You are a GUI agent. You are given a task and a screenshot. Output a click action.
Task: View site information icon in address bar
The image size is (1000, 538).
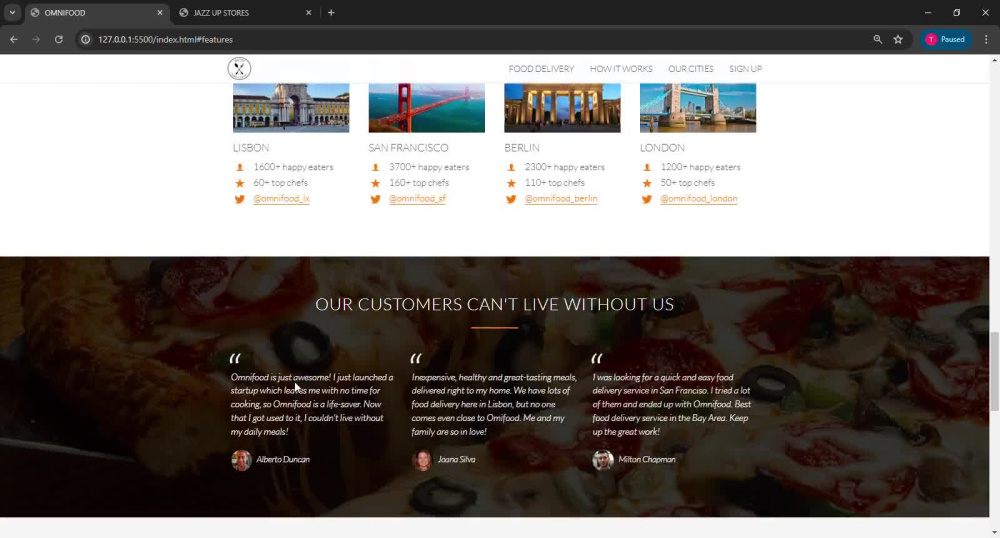[x=85, y=40]
